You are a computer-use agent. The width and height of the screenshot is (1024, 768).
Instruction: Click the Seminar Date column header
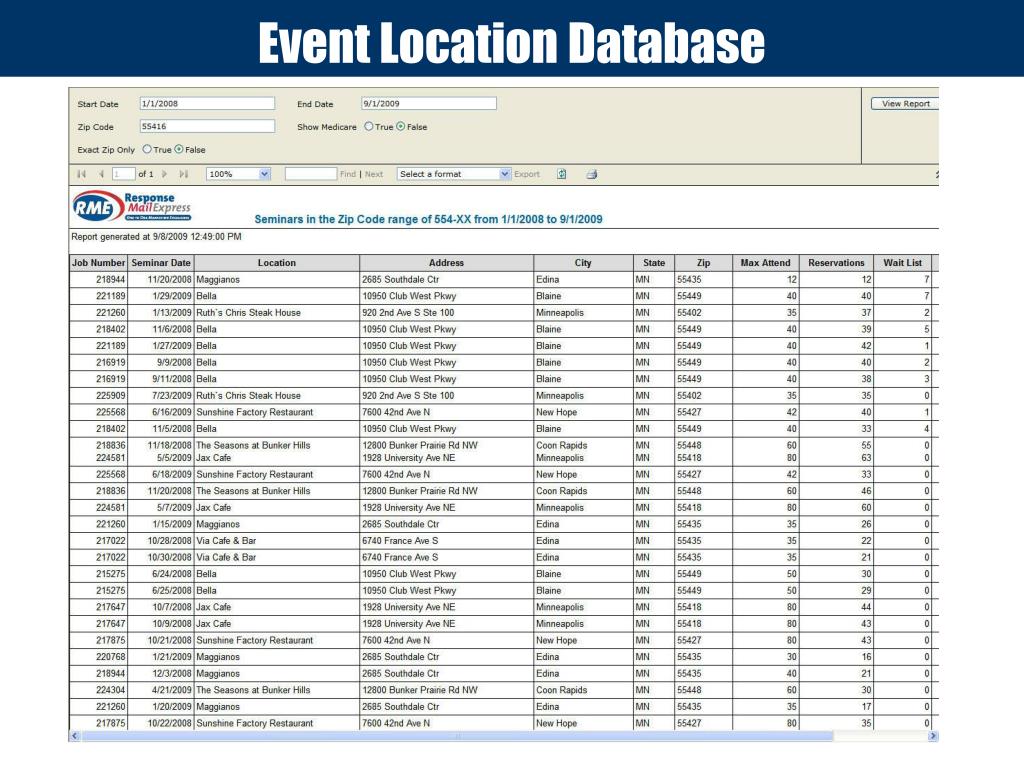tap(161, 263)
